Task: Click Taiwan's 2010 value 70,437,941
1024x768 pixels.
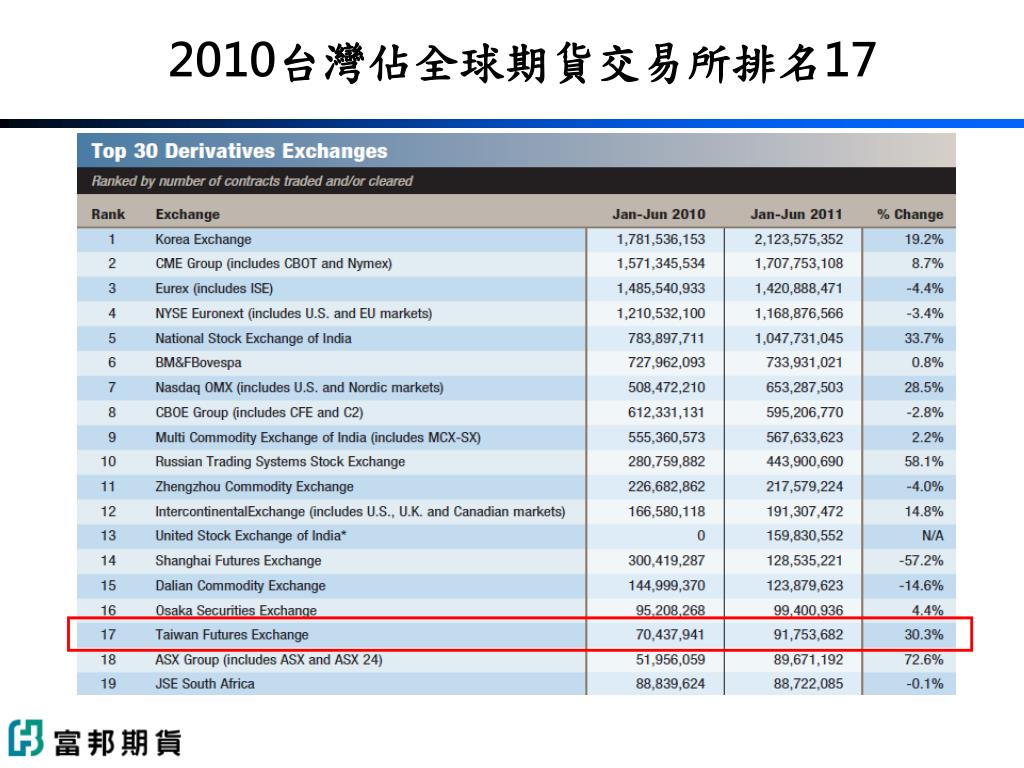Action: pyautogui.click(x=670, y=634)
